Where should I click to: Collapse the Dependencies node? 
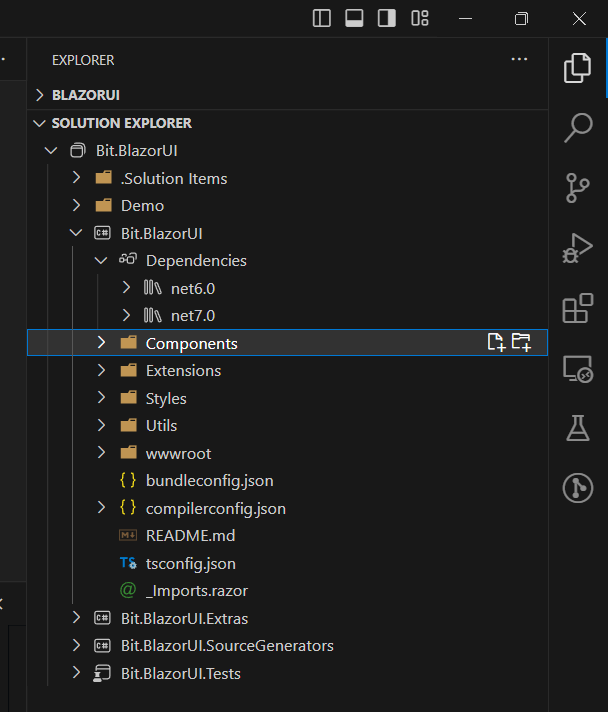click(x=101, y=260)
